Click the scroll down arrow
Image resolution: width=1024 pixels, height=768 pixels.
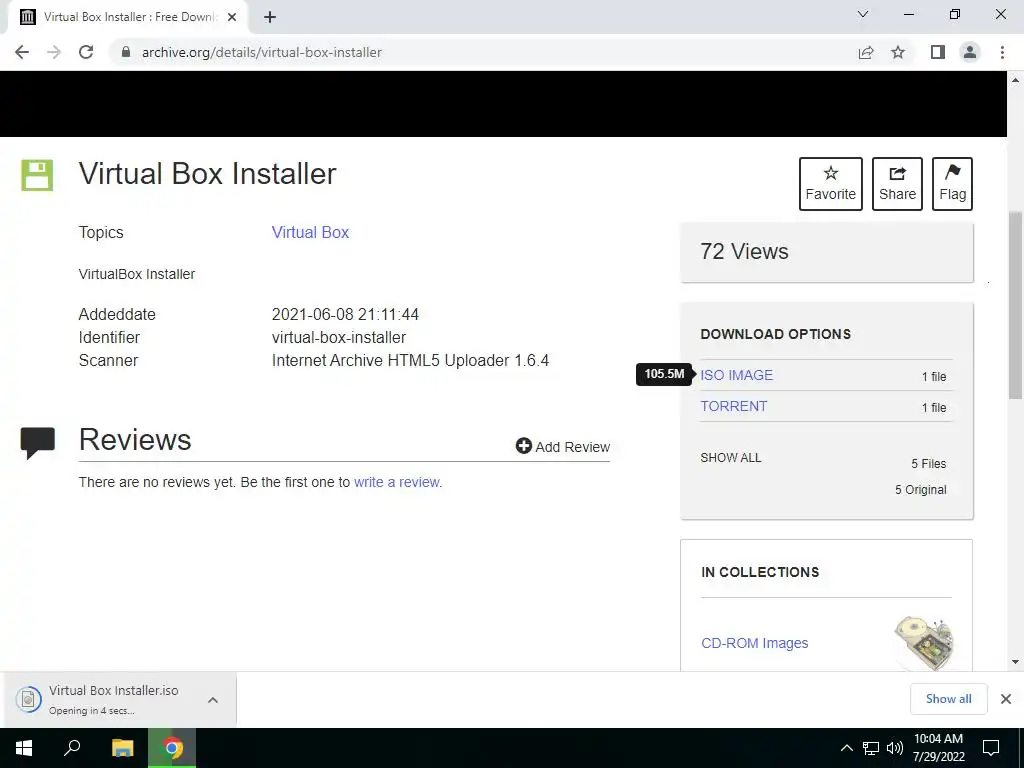[1015, 662]
